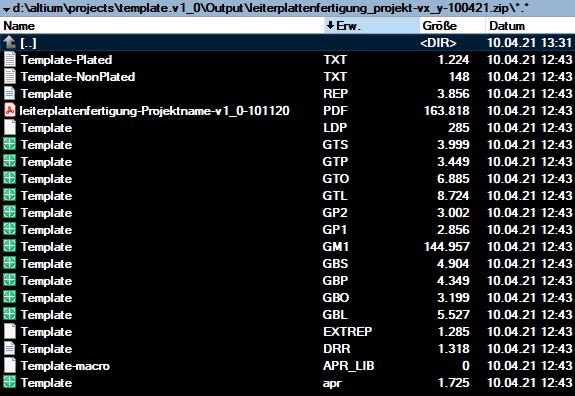Select the apr extension cell
The height and width of the screenshot is (396, 575).
[332, 383]
